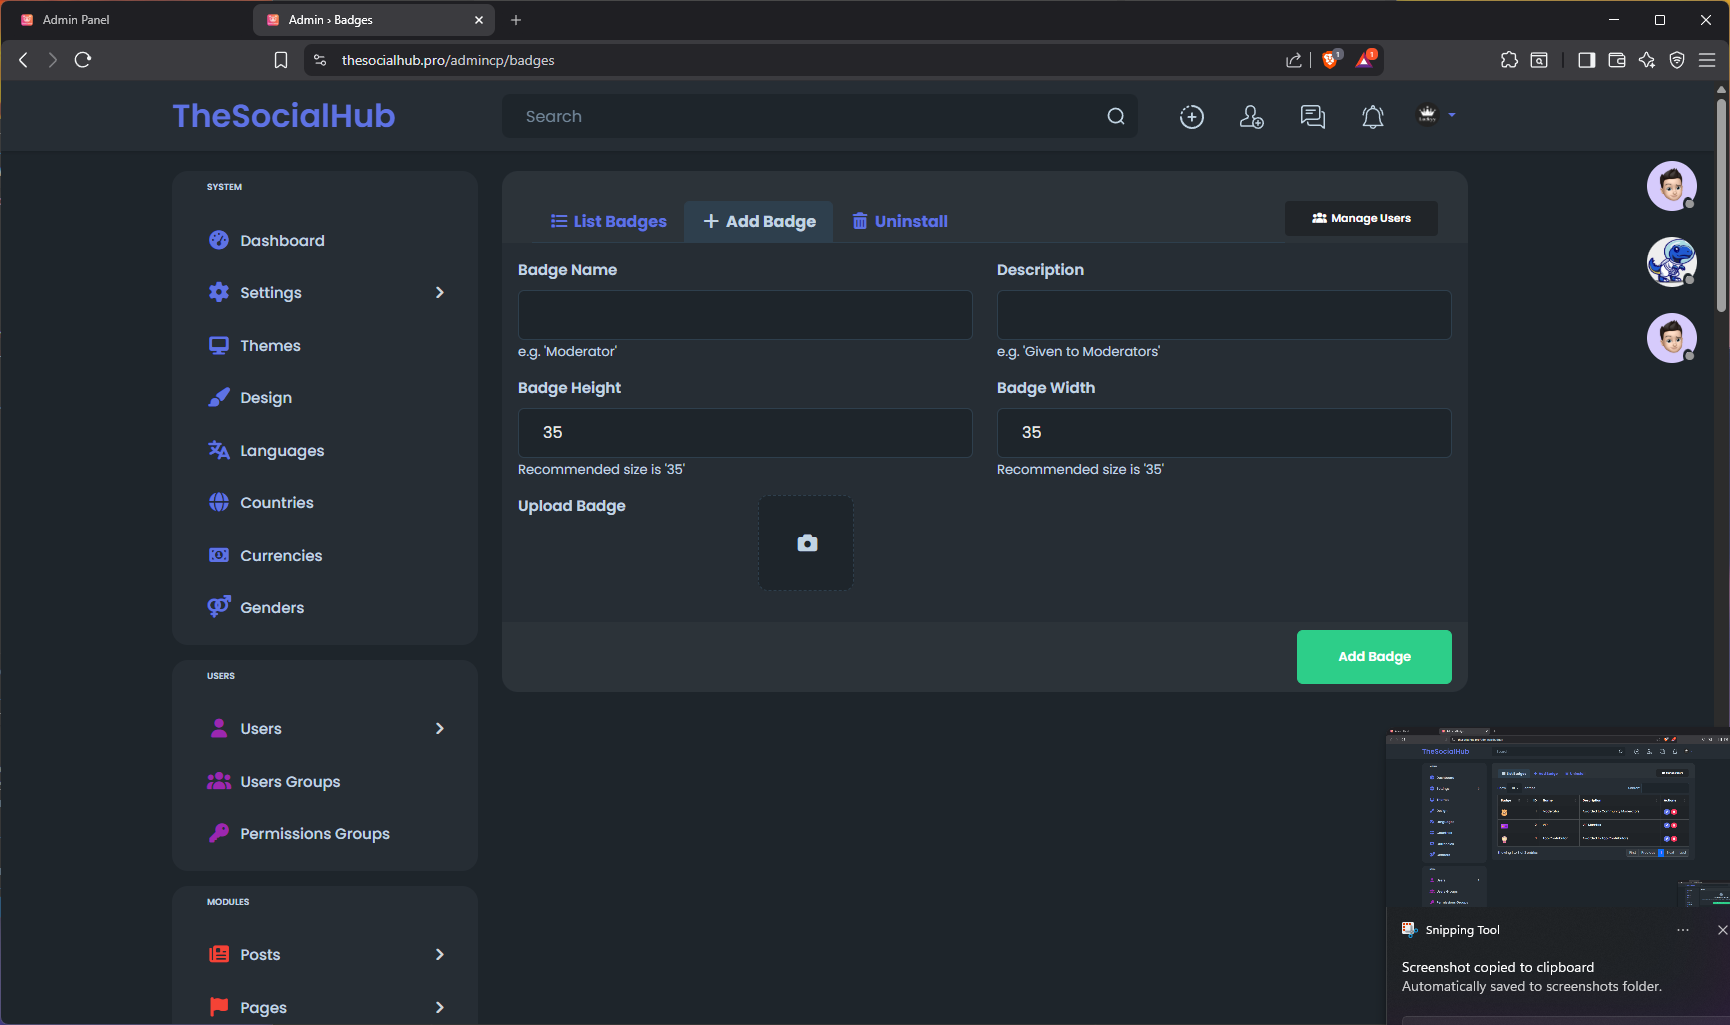Click the add-user friend requests icon
Image resolution: width=1730 pixels, height=1025 pixels.
coord(1251,117)
